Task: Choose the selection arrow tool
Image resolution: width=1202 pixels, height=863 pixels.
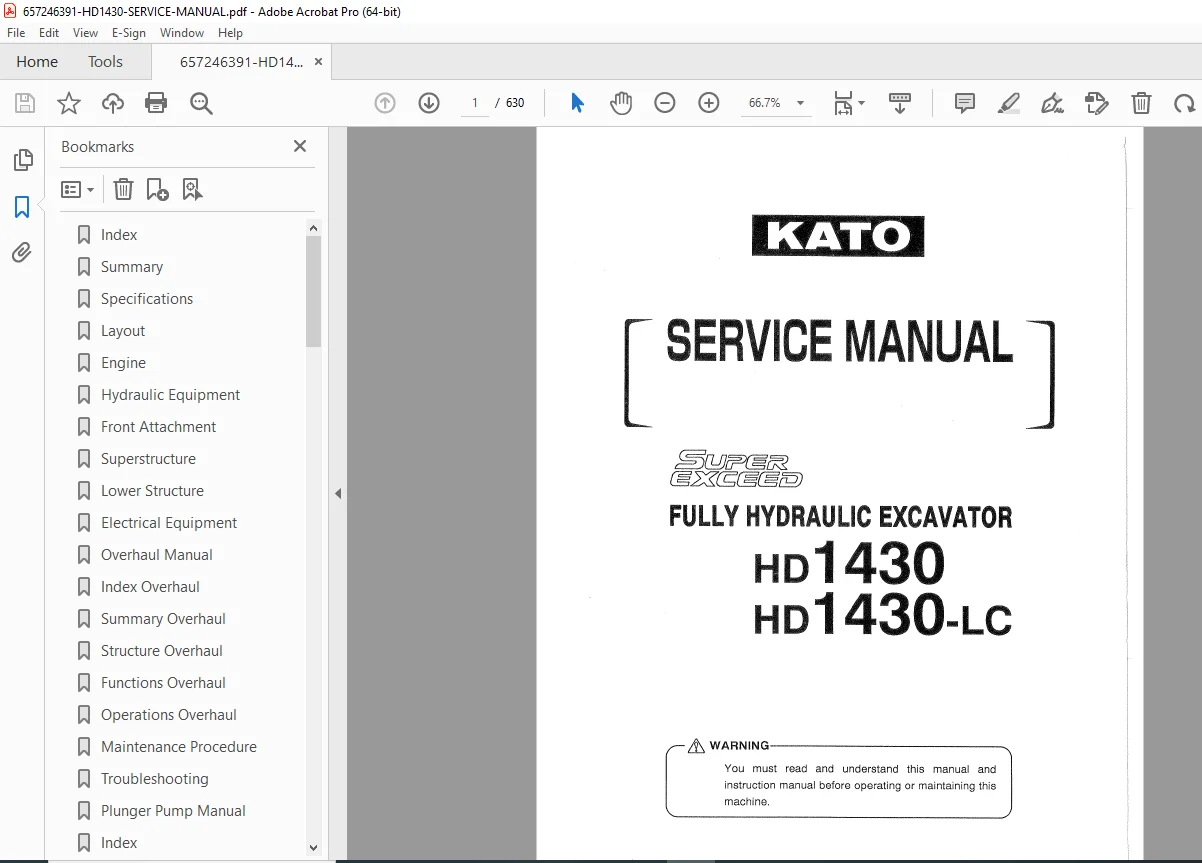Action: 577,103
